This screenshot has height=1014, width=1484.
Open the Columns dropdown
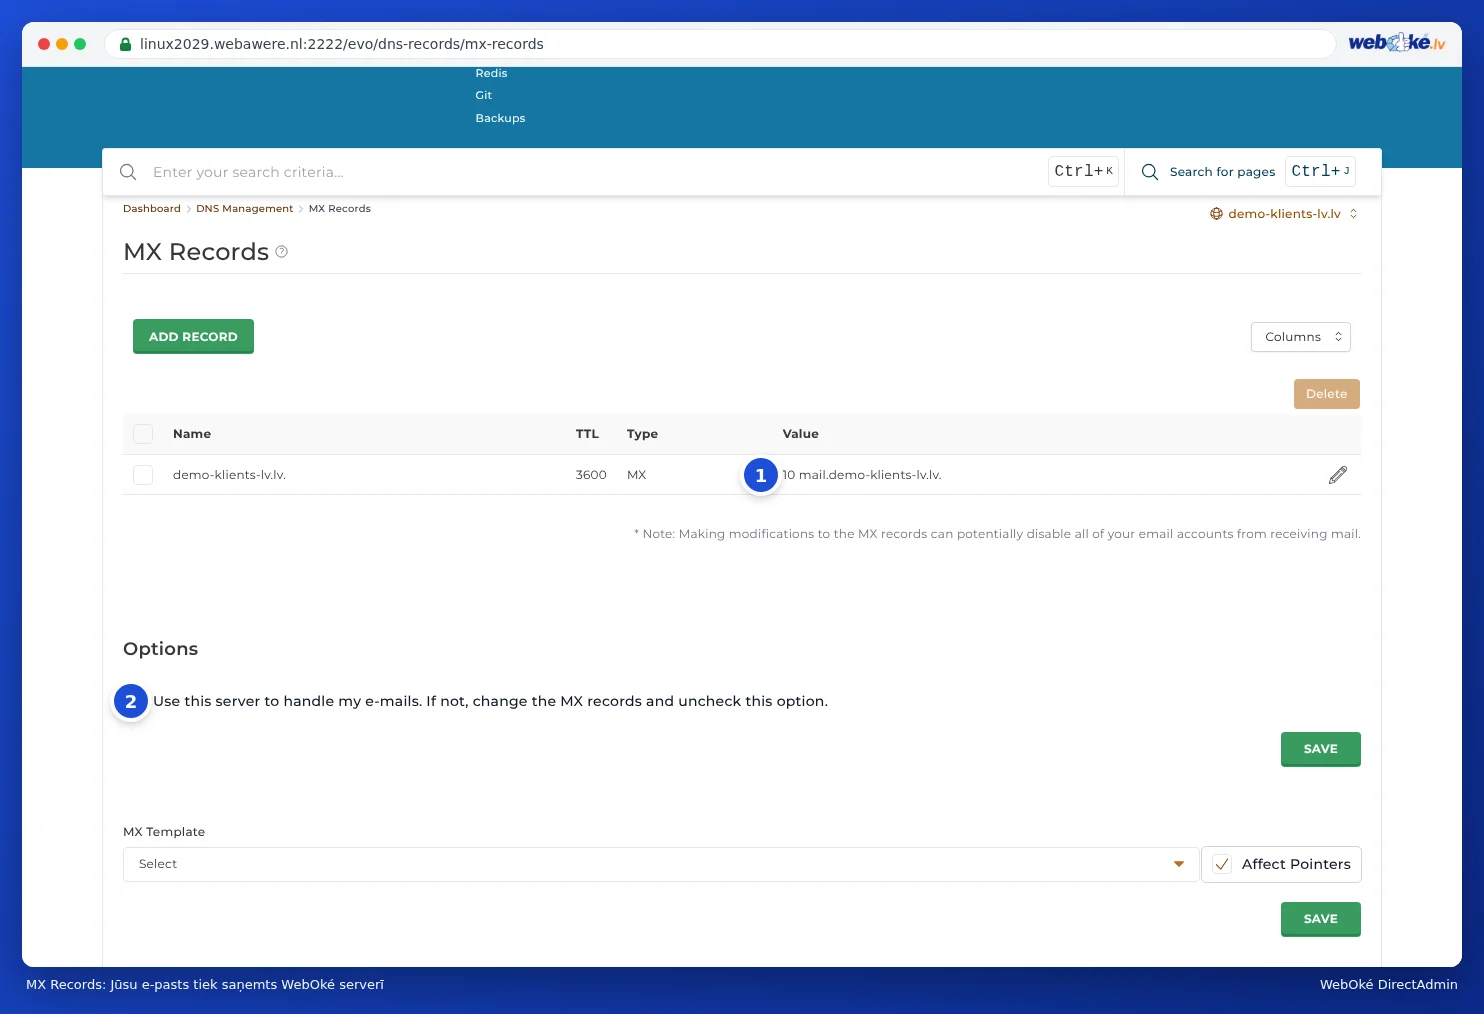point(1301,337)
